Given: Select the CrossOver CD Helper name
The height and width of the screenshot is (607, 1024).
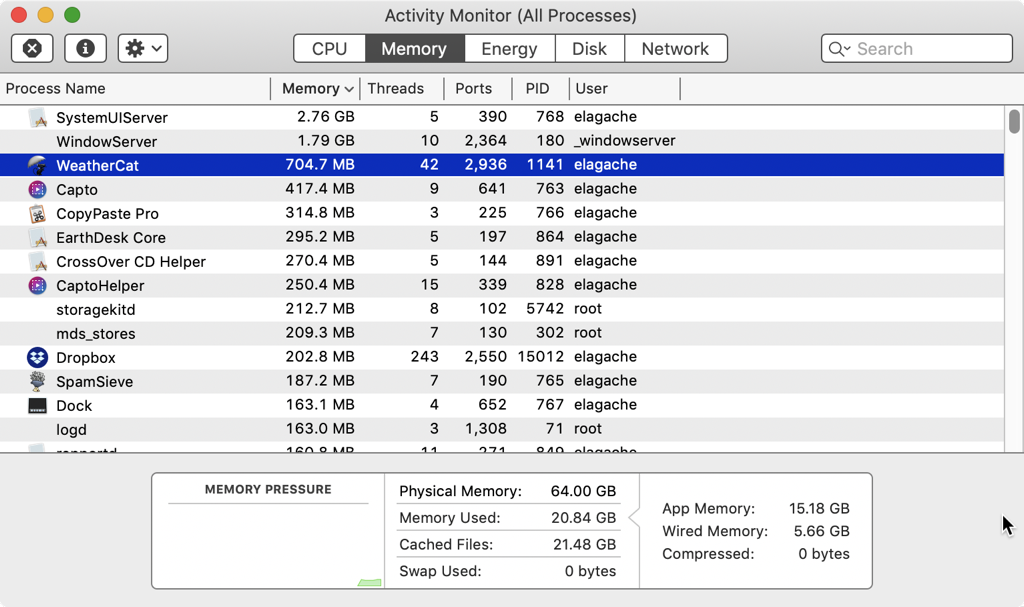Looking at the screenshot, I should click(x=131, y=261).
